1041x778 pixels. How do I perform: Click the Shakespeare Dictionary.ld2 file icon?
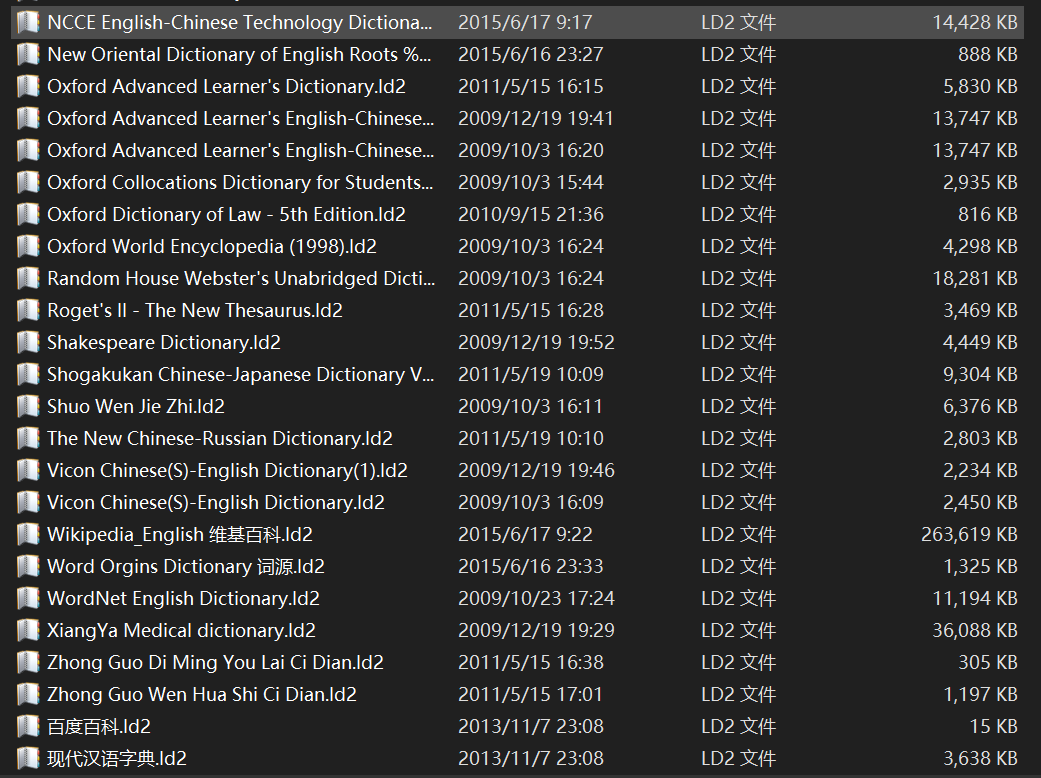[x=28, y=343]
